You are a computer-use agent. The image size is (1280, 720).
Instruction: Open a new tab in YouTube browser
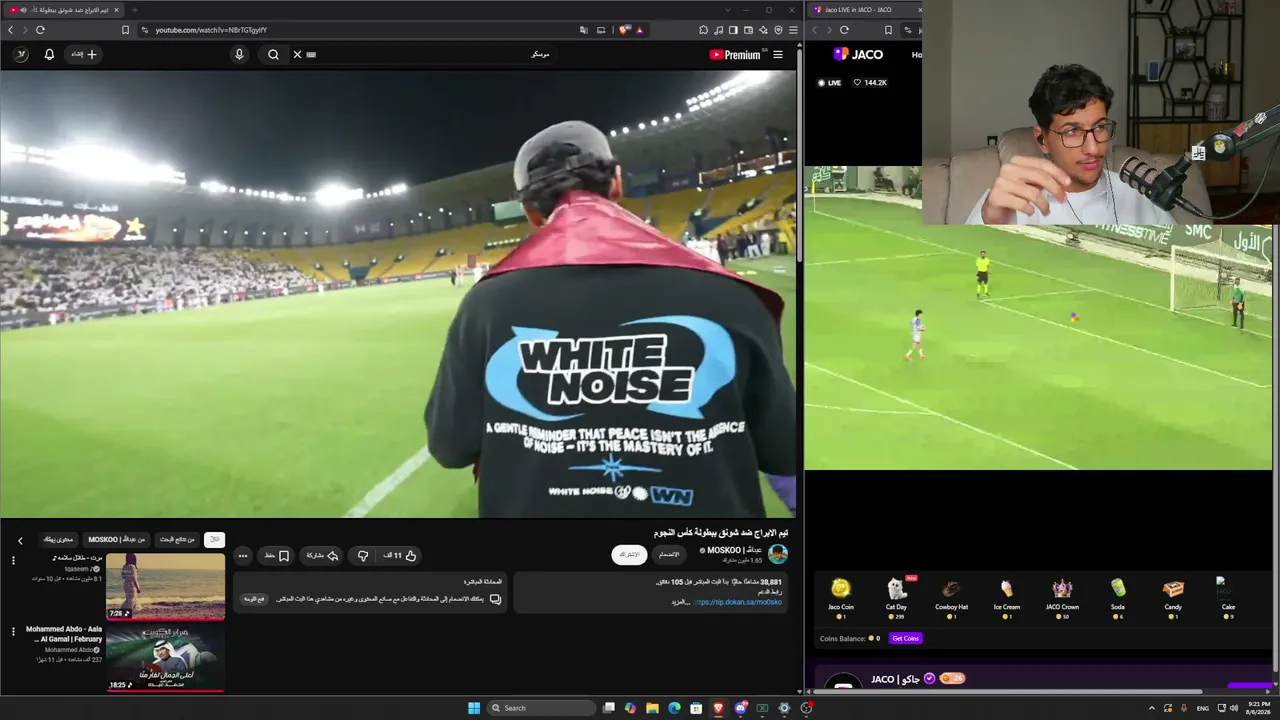[x=134, y=10]
